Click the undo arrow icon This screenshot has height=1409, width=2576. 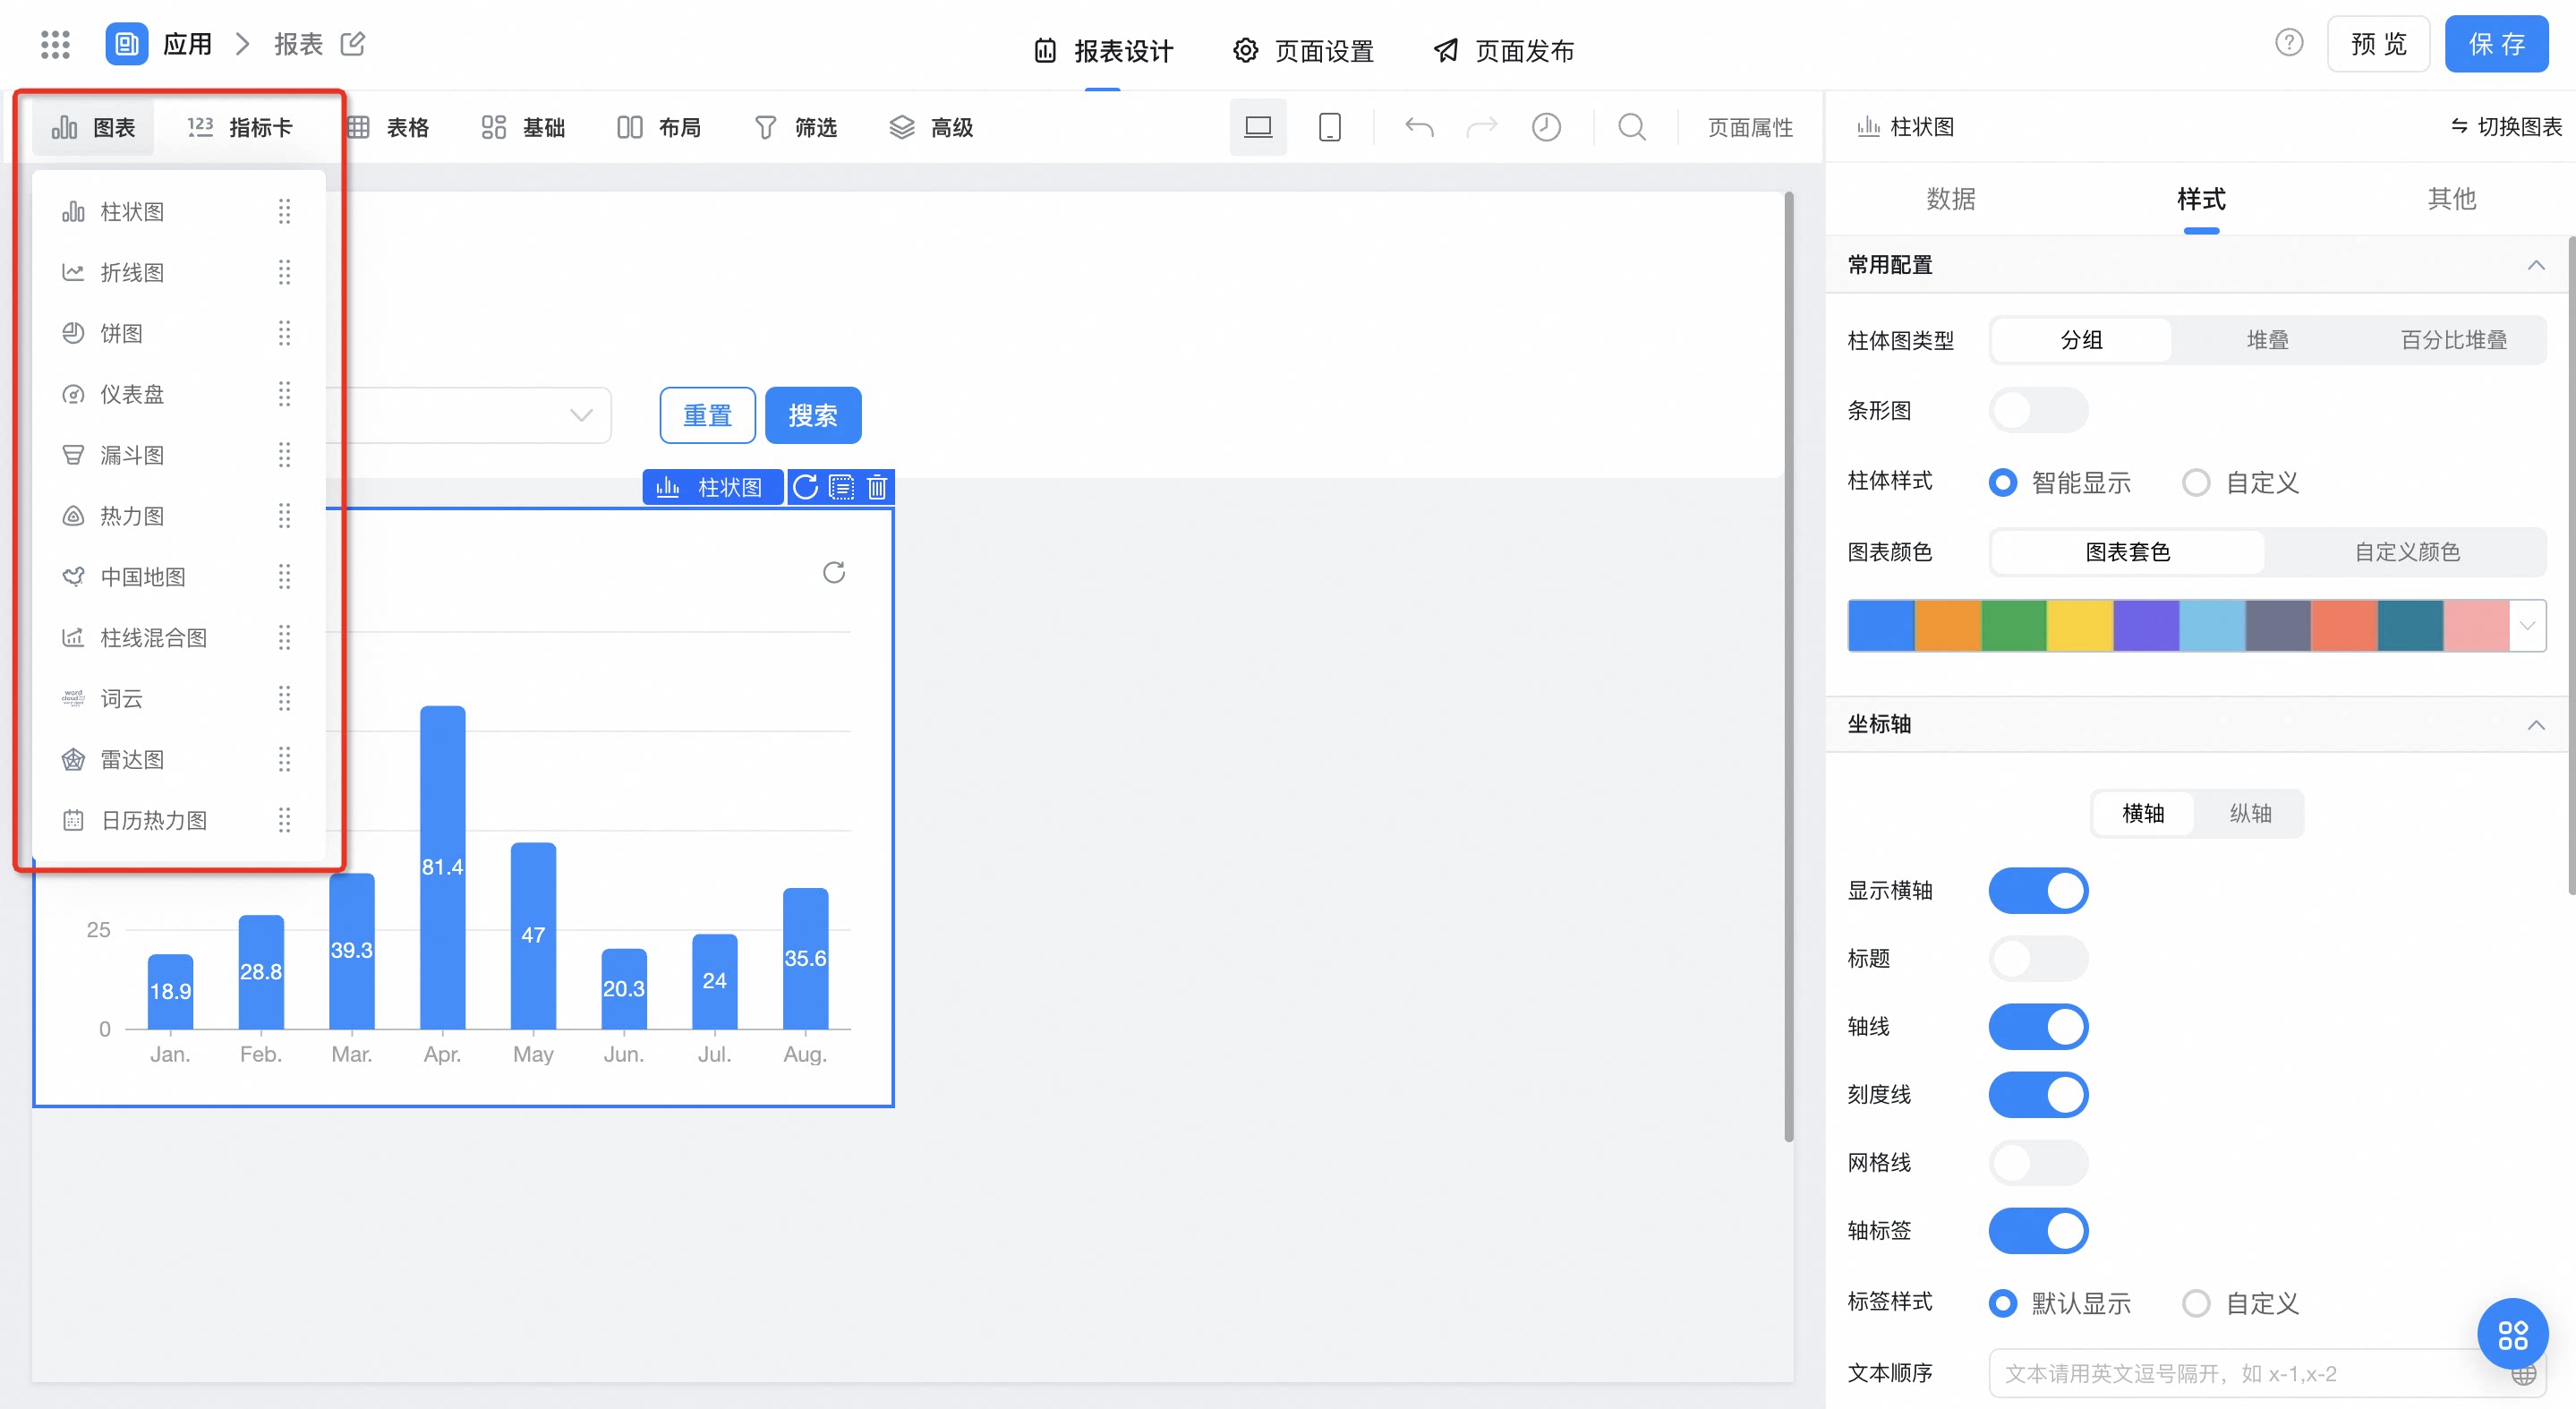[1419, 127]
